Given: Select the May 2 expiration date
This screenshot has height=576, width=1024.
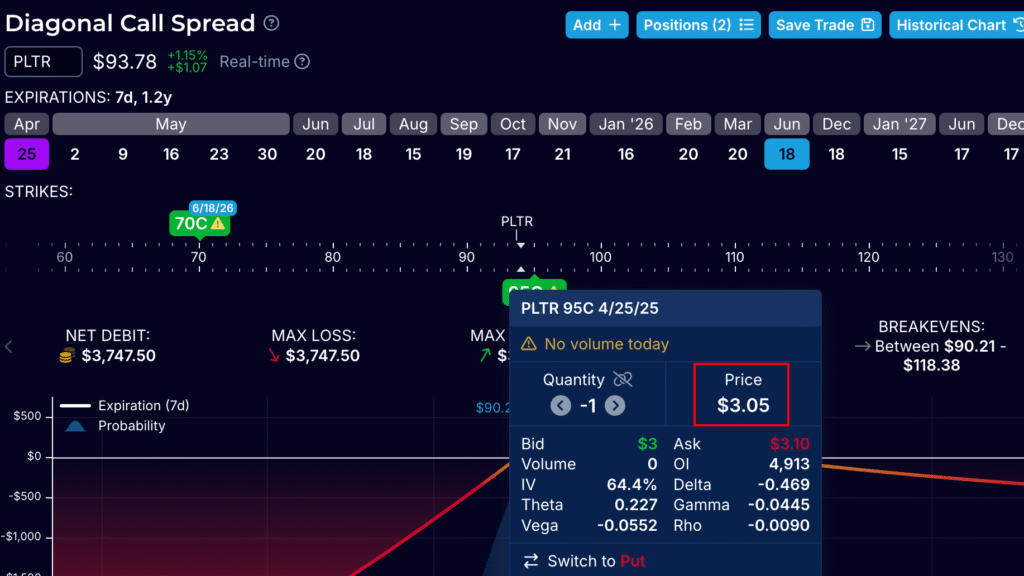Looking at the screenshot, I should (74, 154).
